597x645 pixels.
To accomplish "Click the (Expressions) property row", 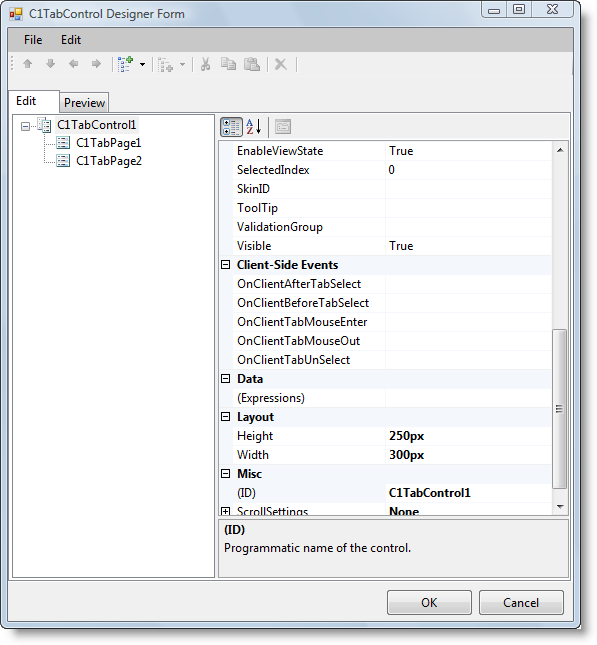I will click(x=392, y=398).
